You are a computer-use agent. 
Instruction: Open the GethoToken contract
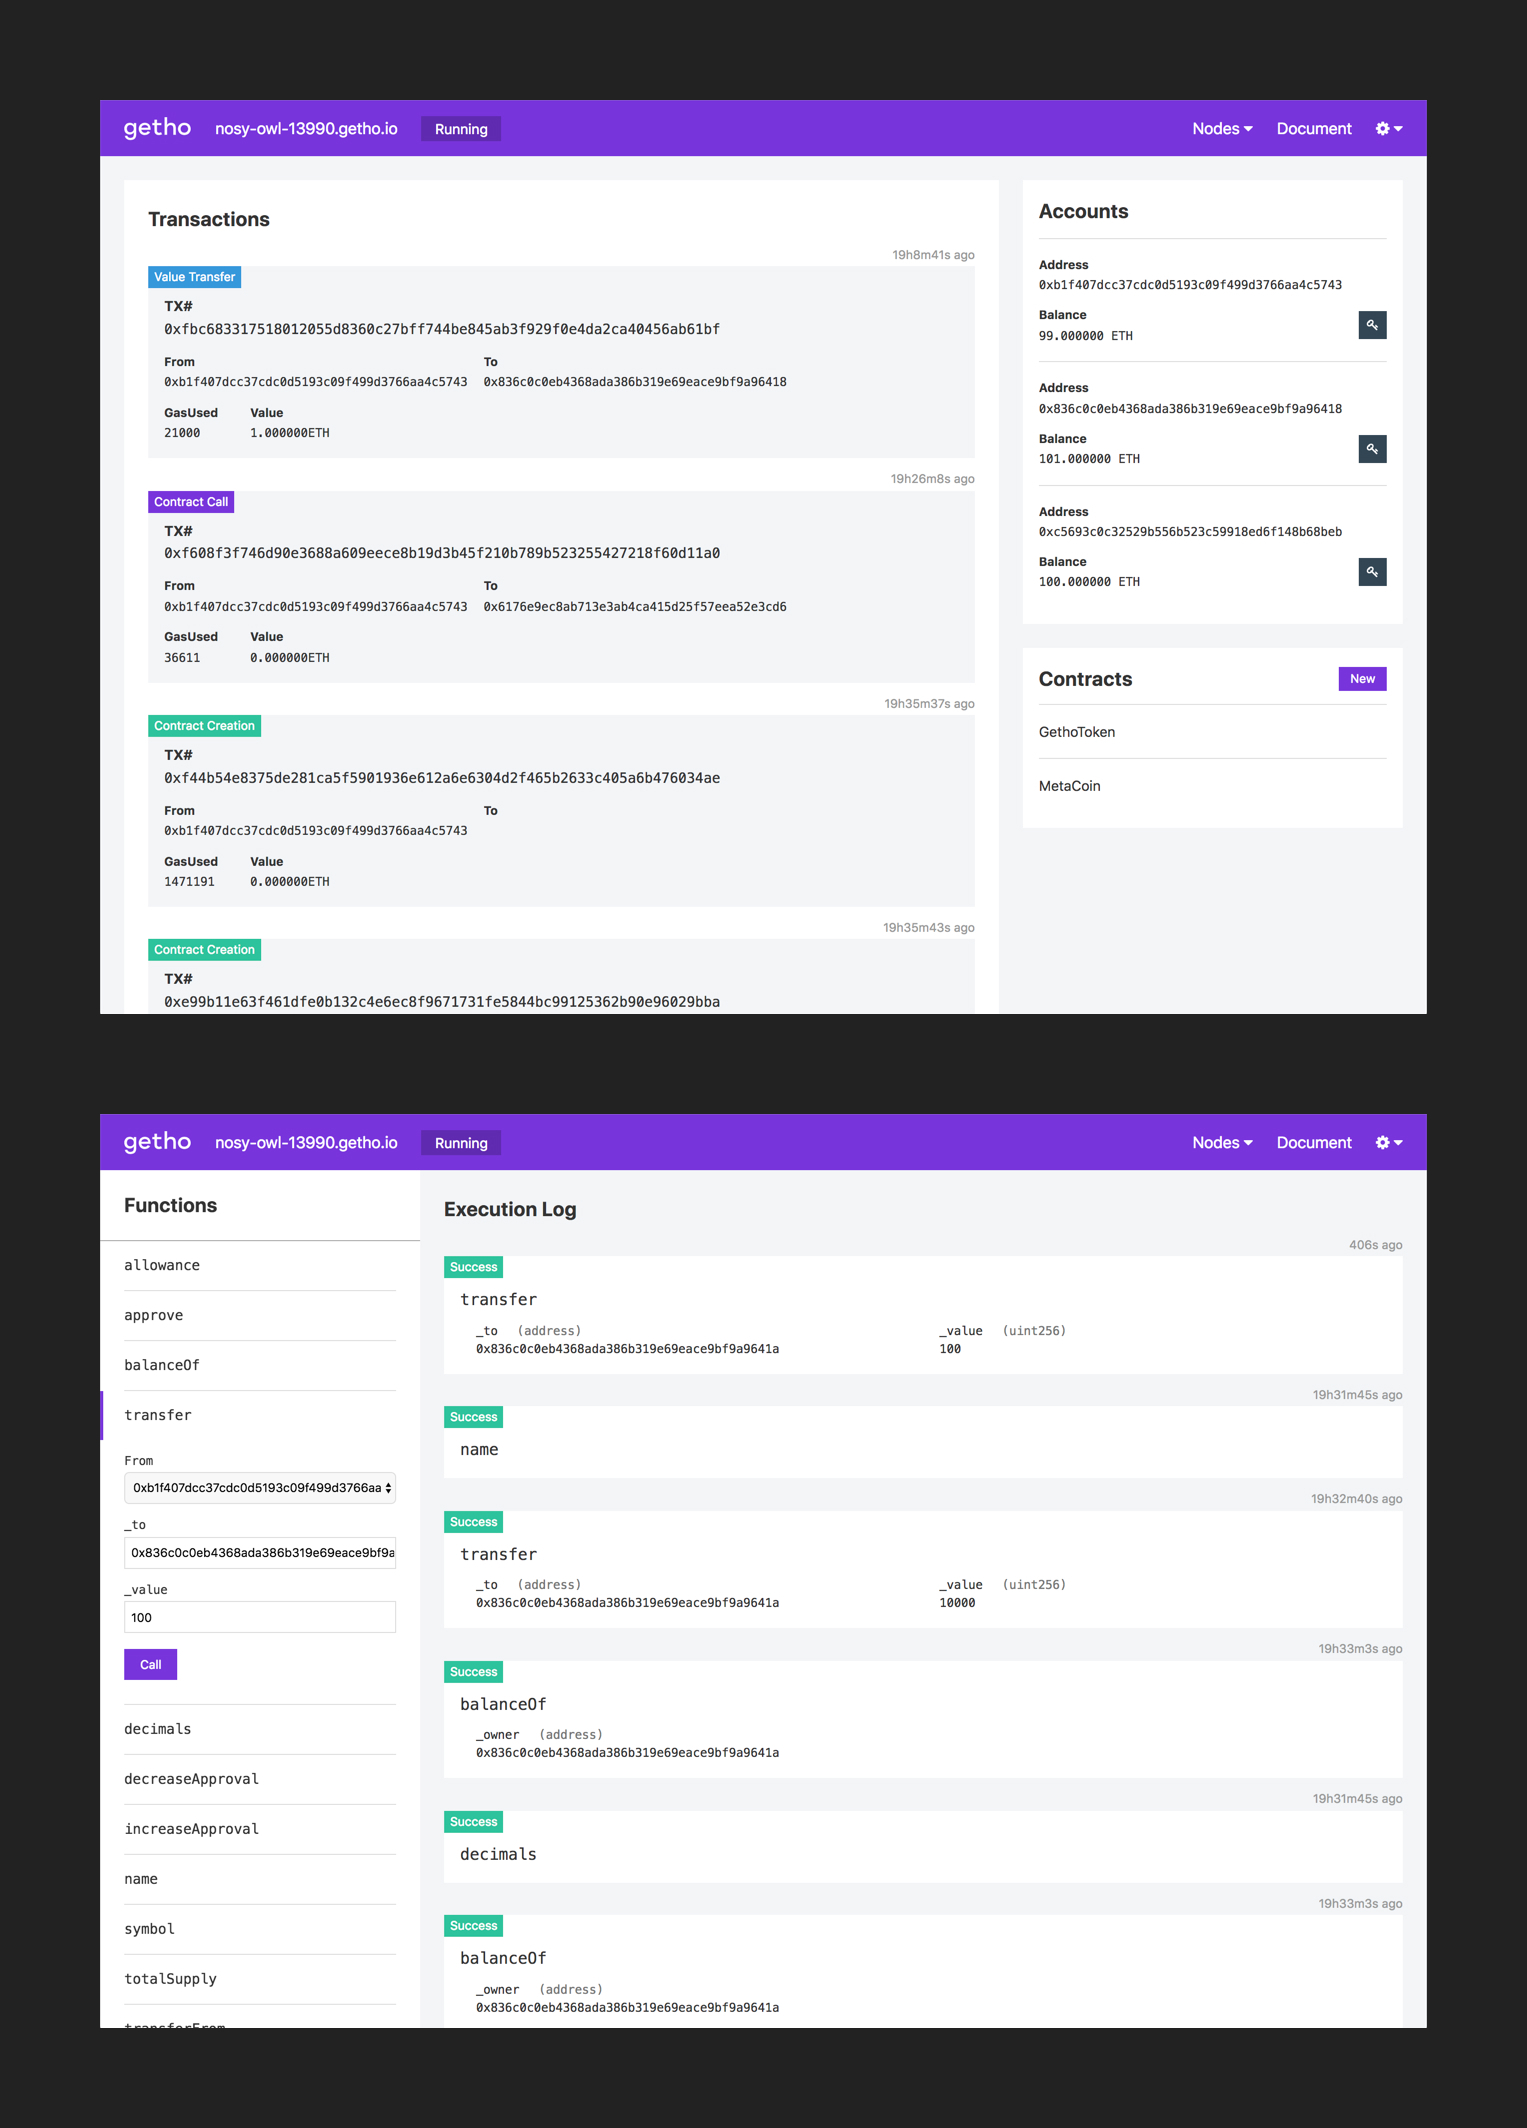click(1076, 732)
